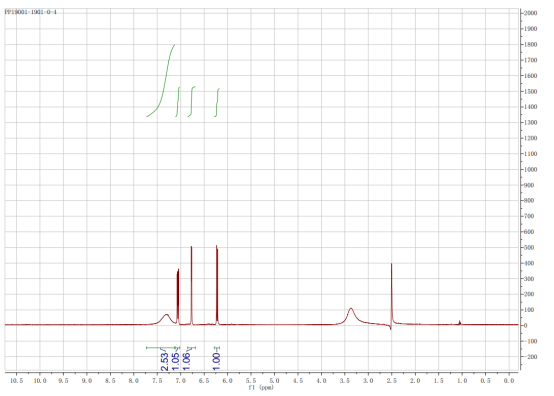Click the spectrum title text at top left
The image size is (554, 396).
click(30, 12)
